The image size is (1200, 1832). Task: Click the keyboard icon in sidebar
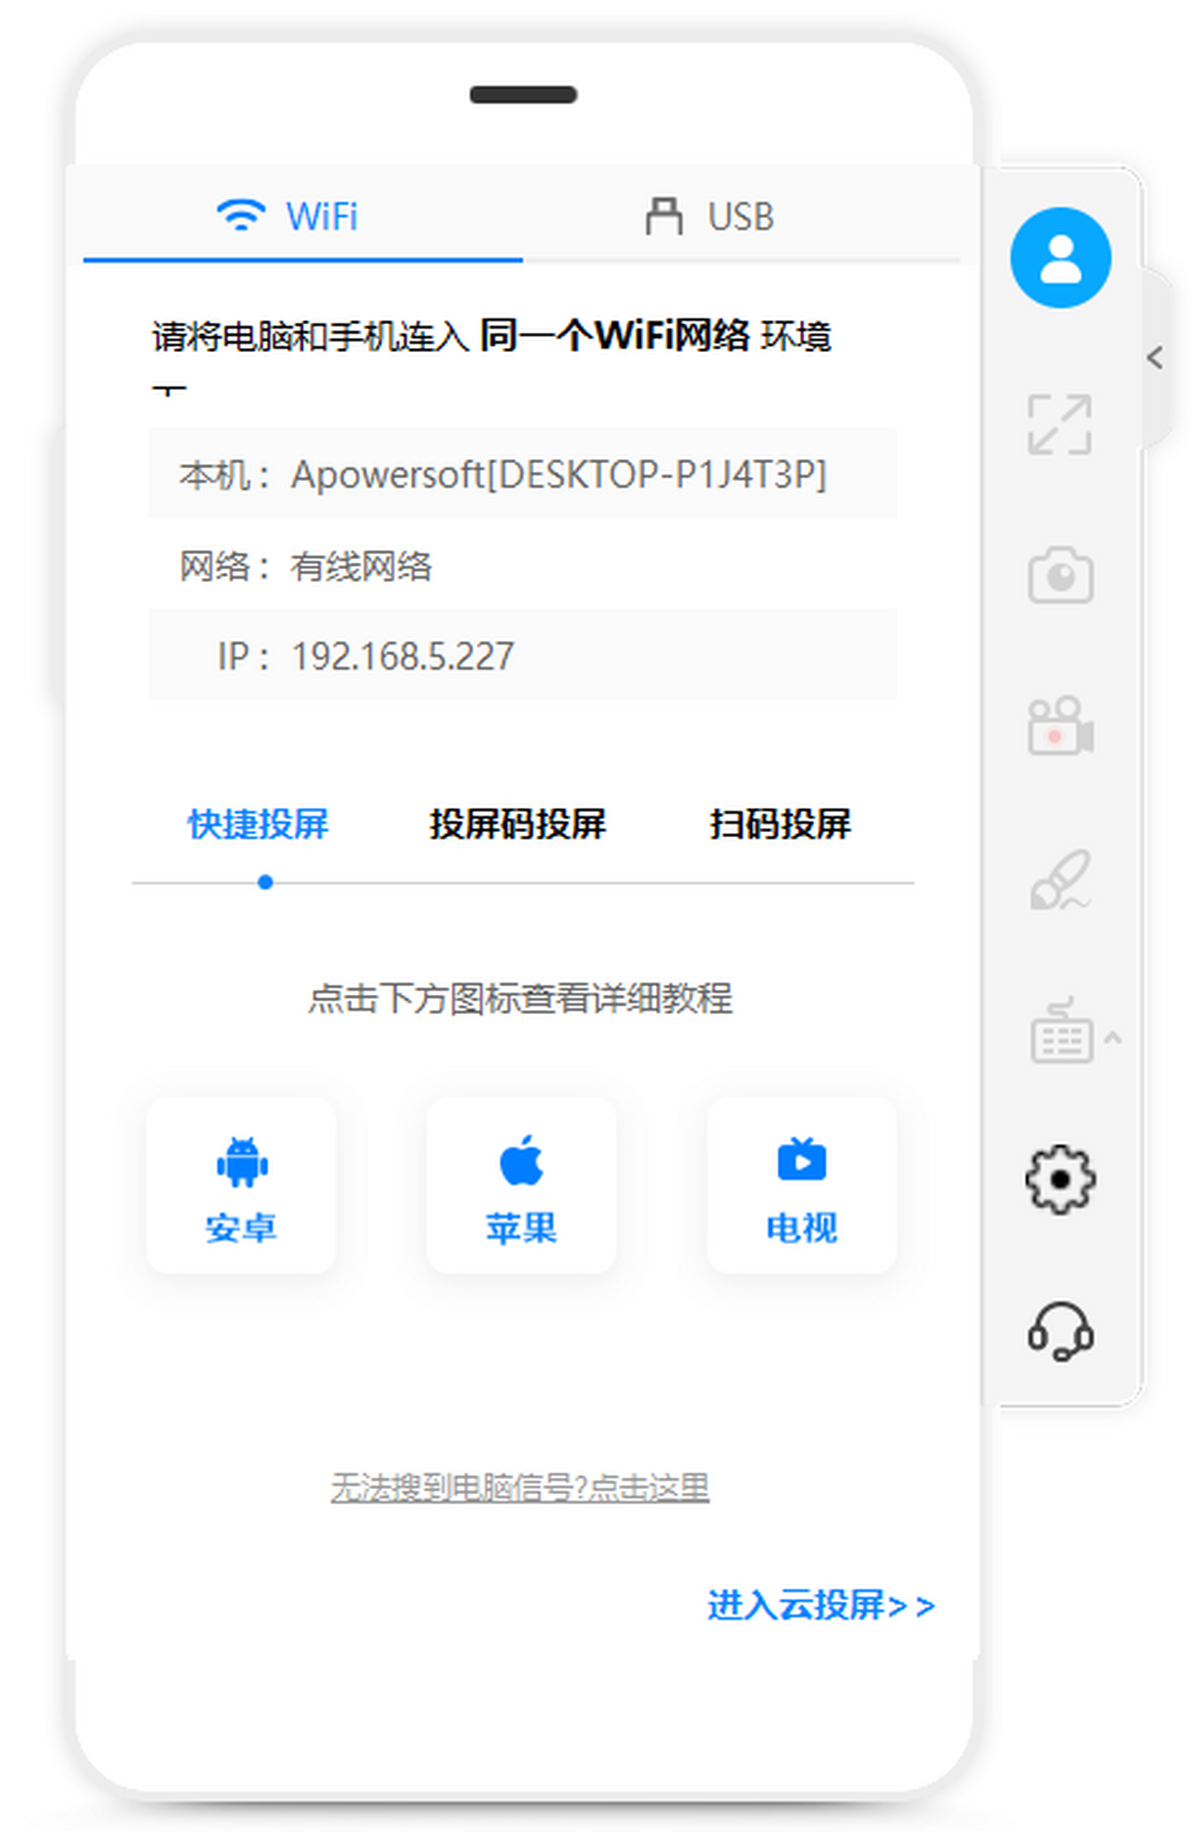1058,1032
